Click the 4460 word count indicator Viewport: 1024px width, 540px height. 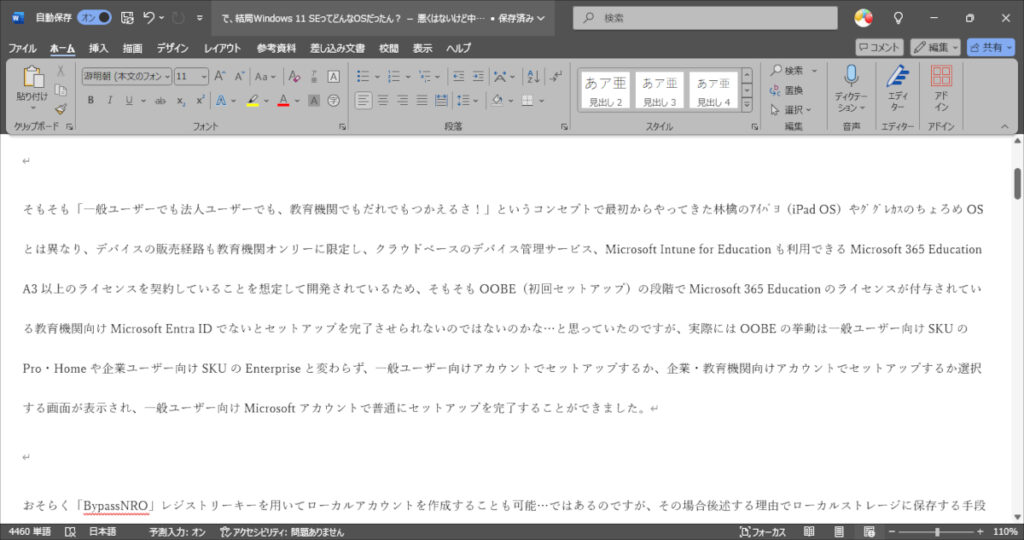point(29,532)
